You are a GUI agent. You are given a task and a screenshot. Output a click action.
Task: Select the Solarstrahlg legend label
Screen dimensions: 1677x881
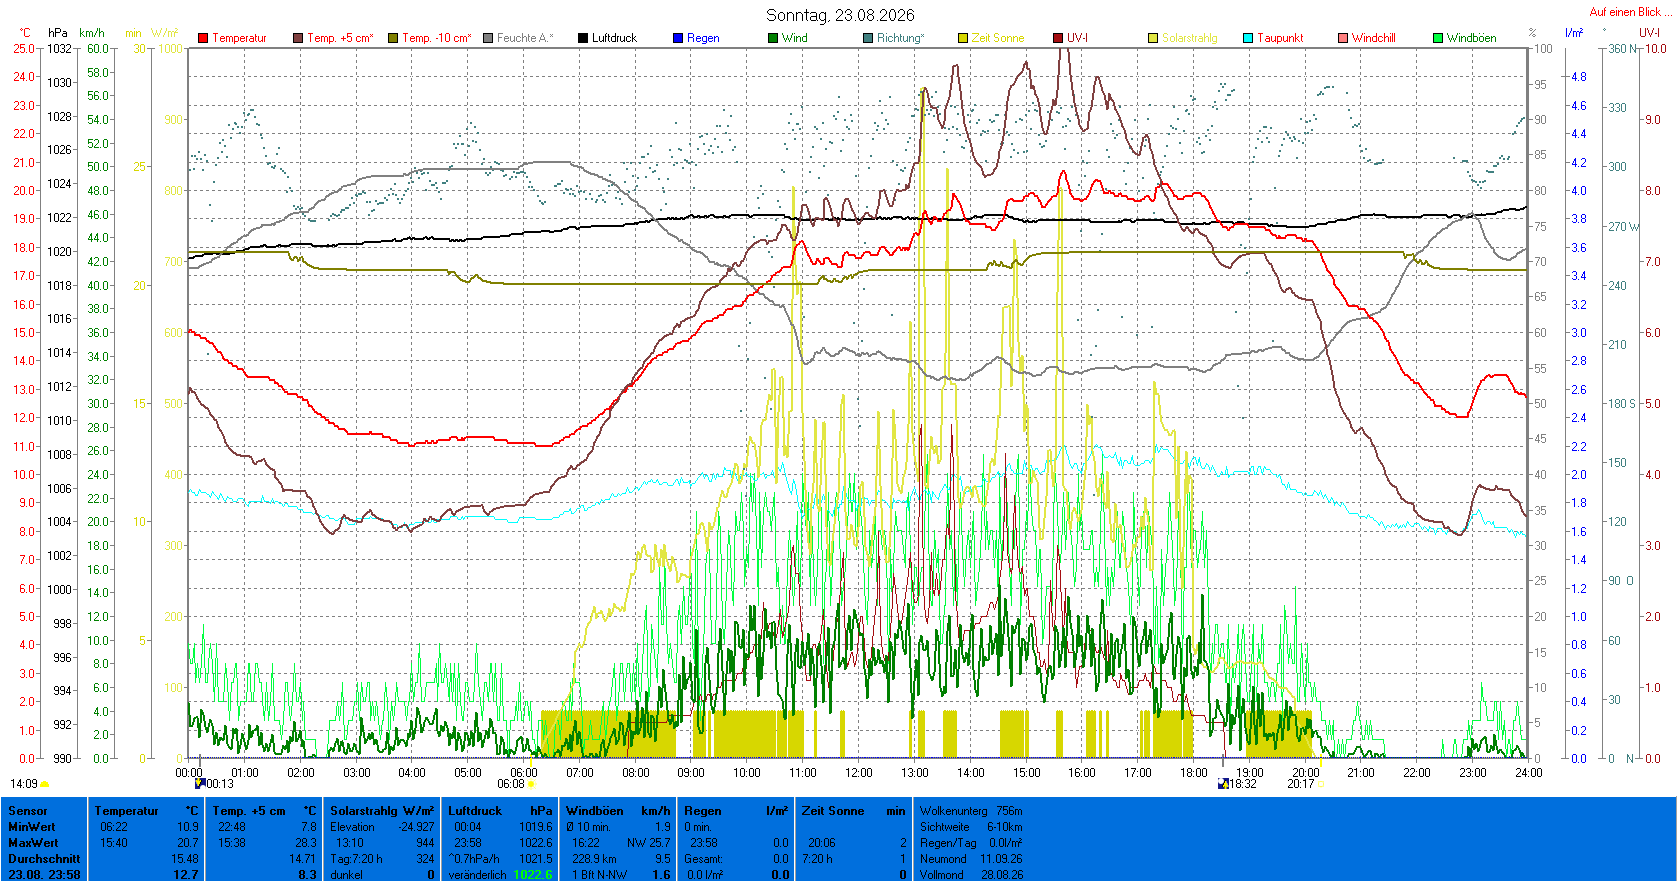[1190, 38]
